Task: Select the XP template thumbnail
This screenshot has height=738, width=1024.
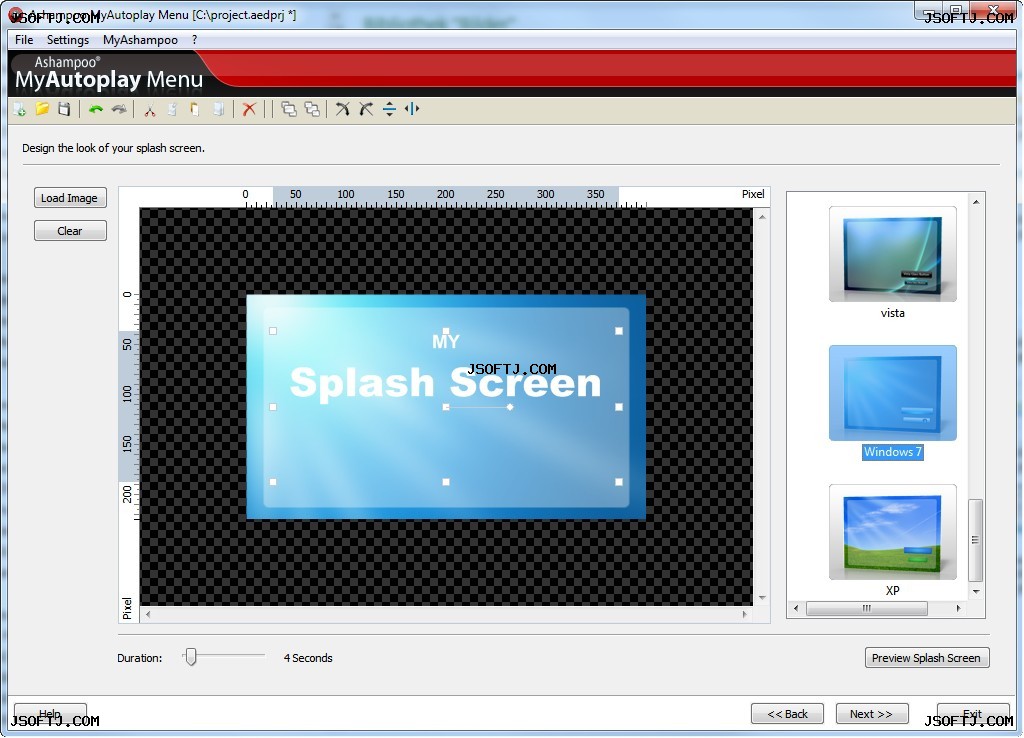Action: 893,532
